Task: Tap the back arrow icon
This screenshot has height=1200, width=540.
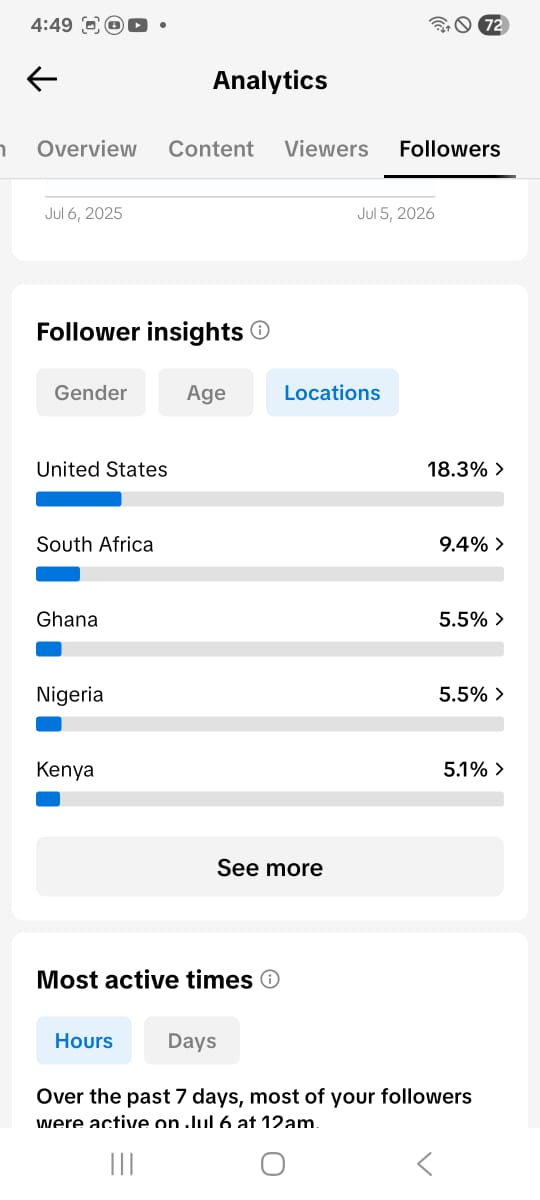Action: [x=42, y=80]
